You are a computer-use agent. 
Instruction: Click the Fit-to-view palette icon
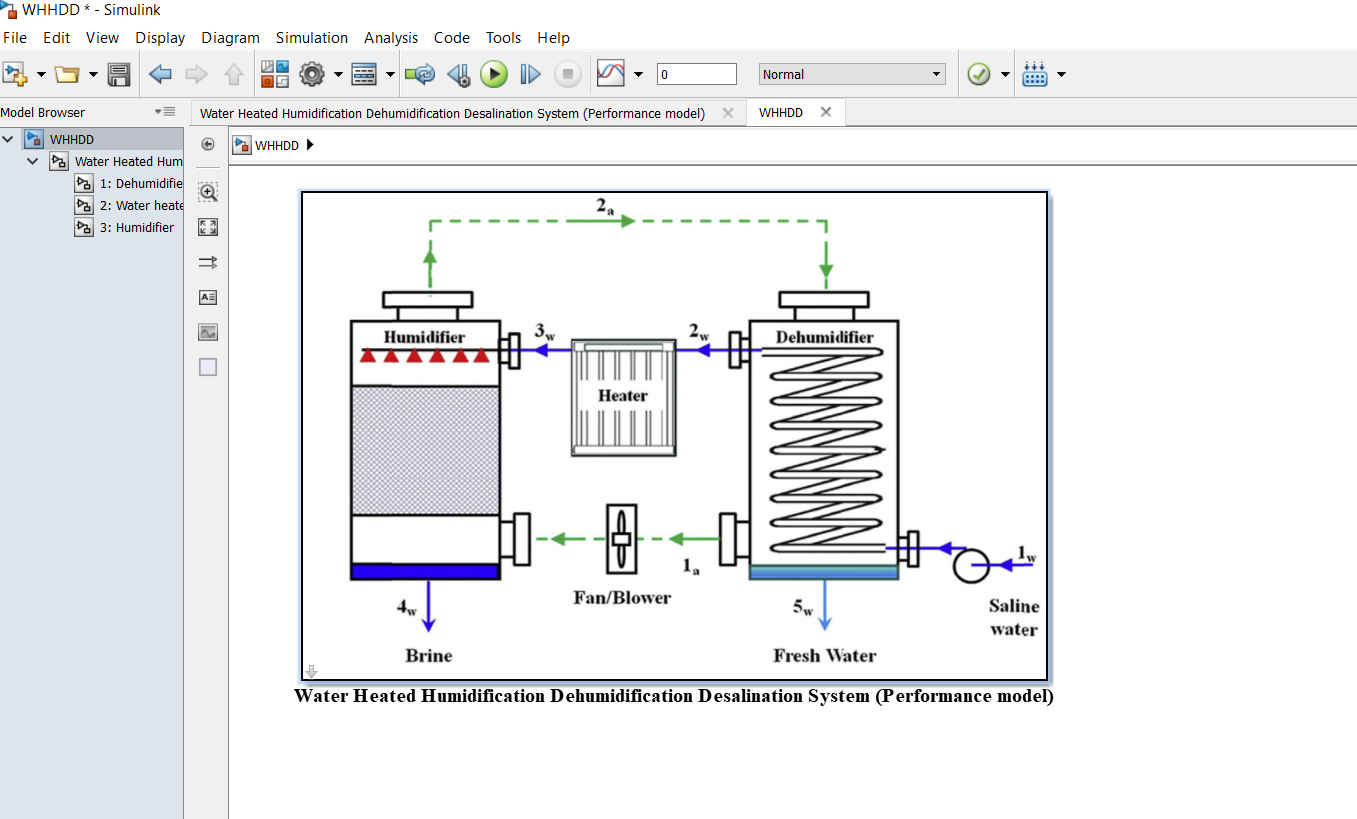tap(207, 227)
